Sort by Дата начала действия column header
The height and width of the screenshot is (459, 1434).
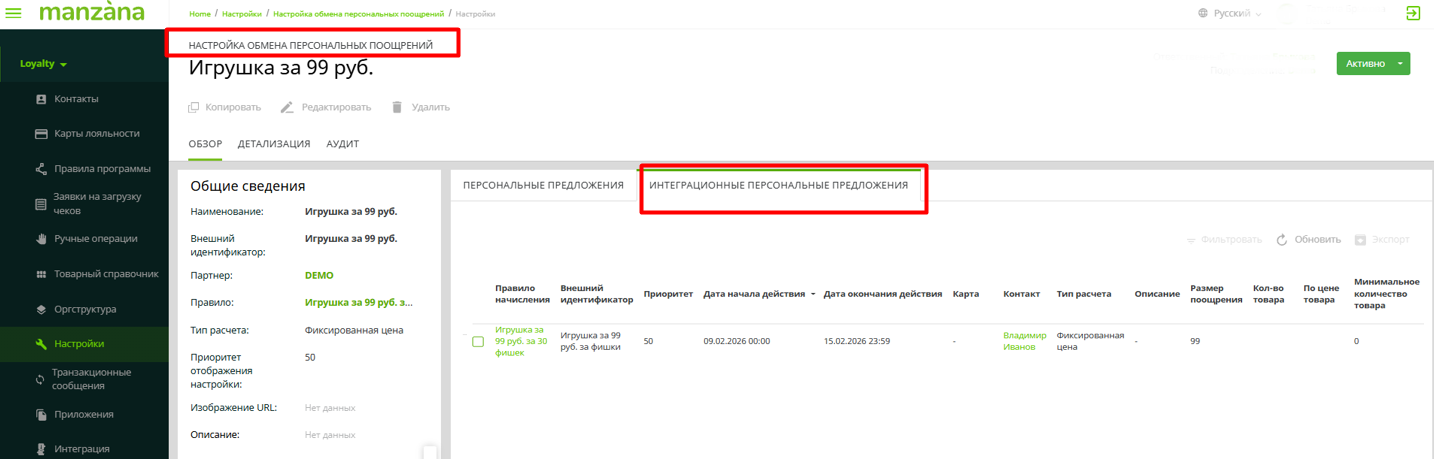point(754,294)
